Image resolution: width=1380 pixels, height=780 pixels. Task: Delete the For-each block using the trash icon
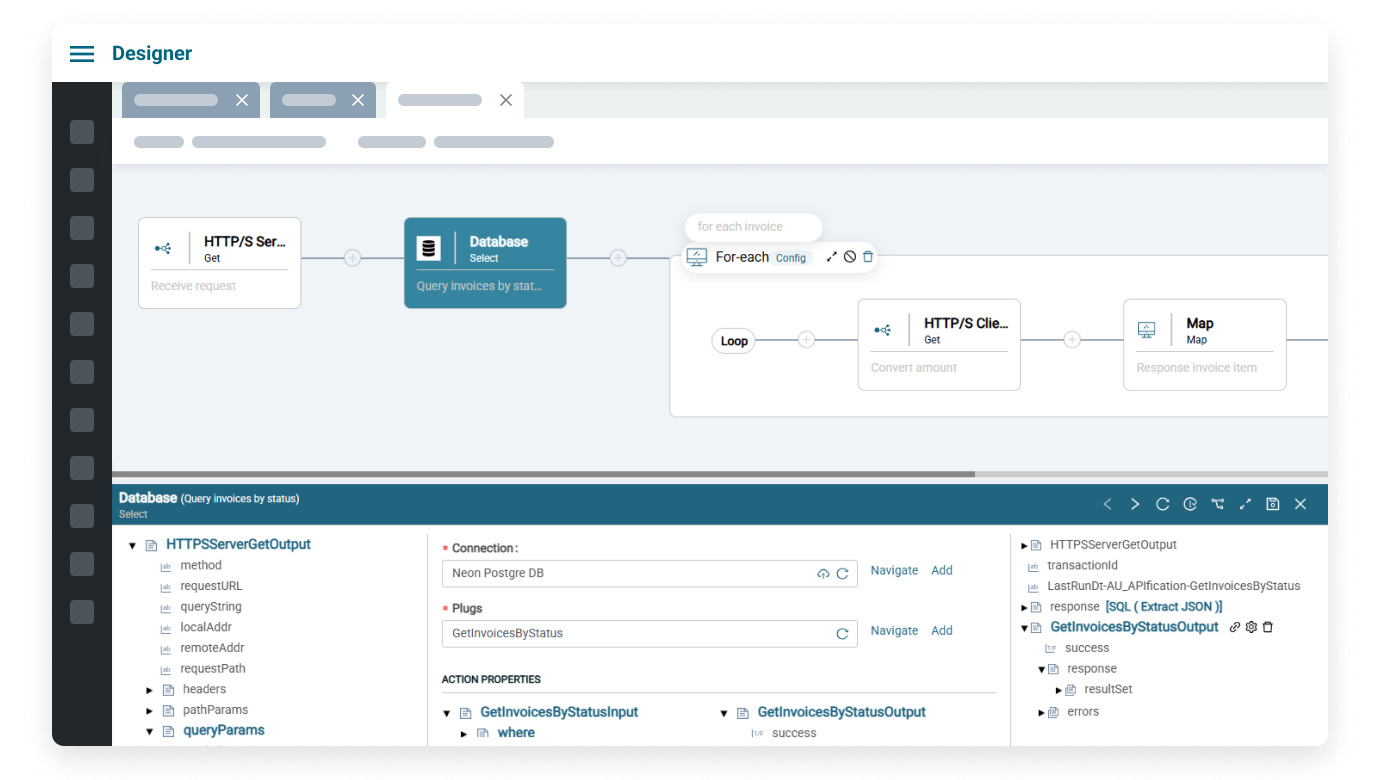click(868, 257)
